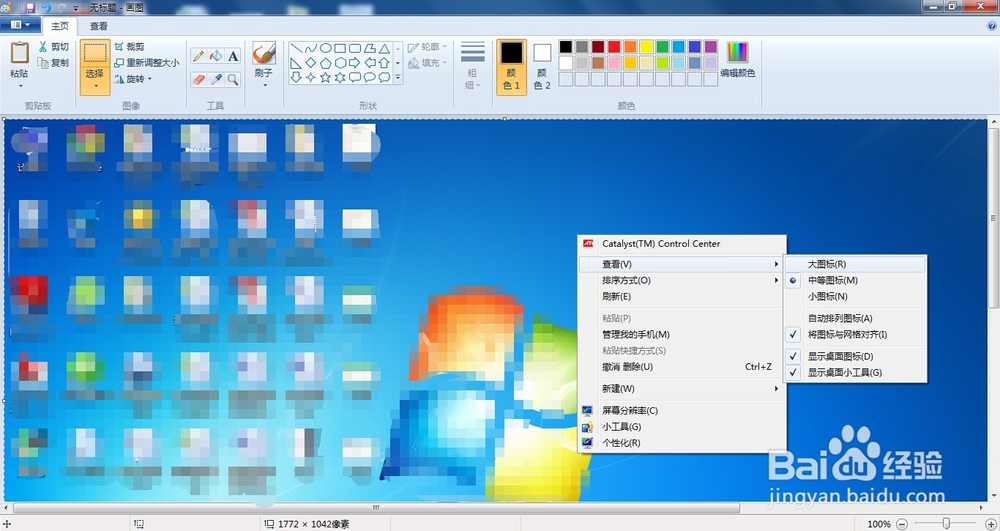Select the Magnifier tool

(x=233, y=79)
